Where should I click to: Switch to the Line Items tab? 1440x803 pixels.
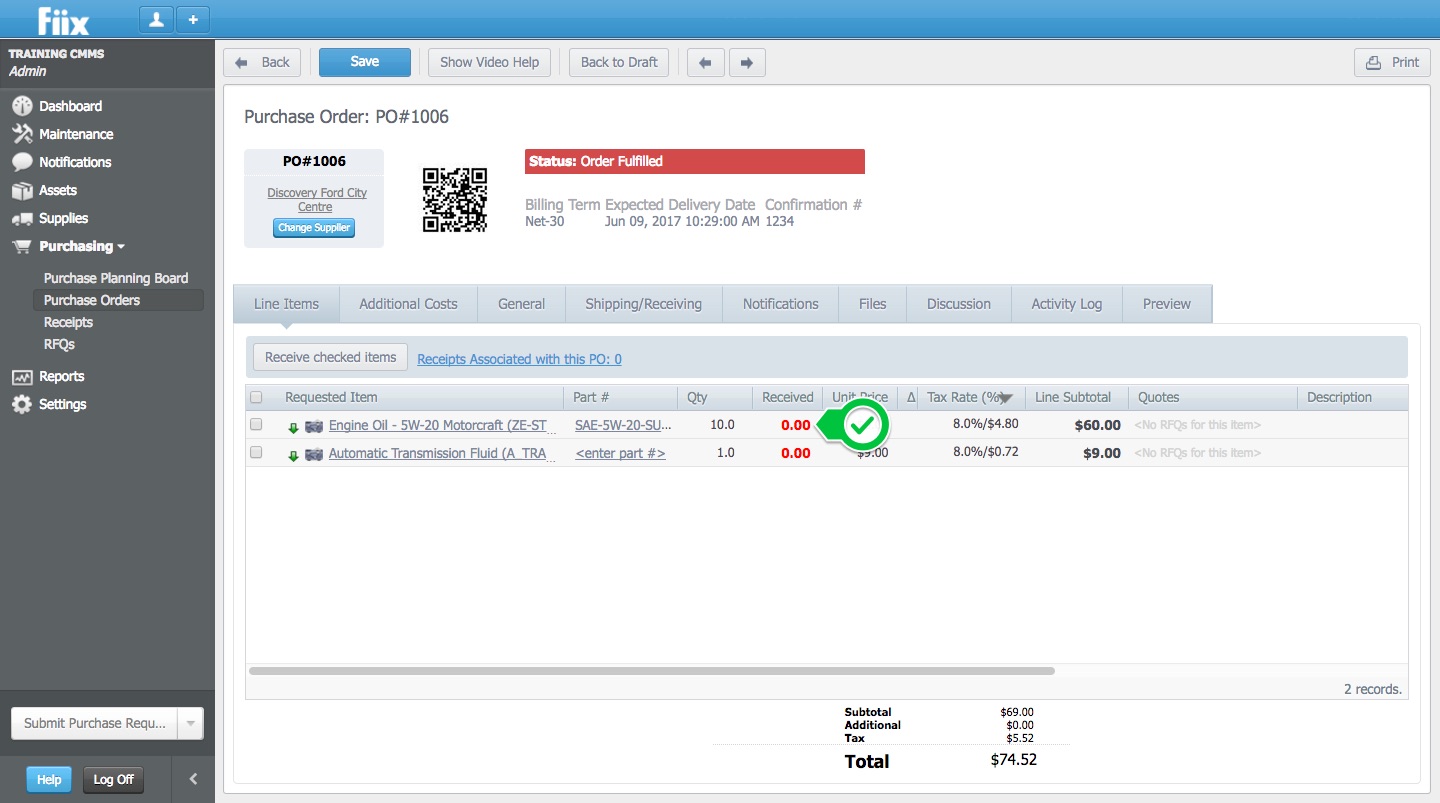[286, 304]
